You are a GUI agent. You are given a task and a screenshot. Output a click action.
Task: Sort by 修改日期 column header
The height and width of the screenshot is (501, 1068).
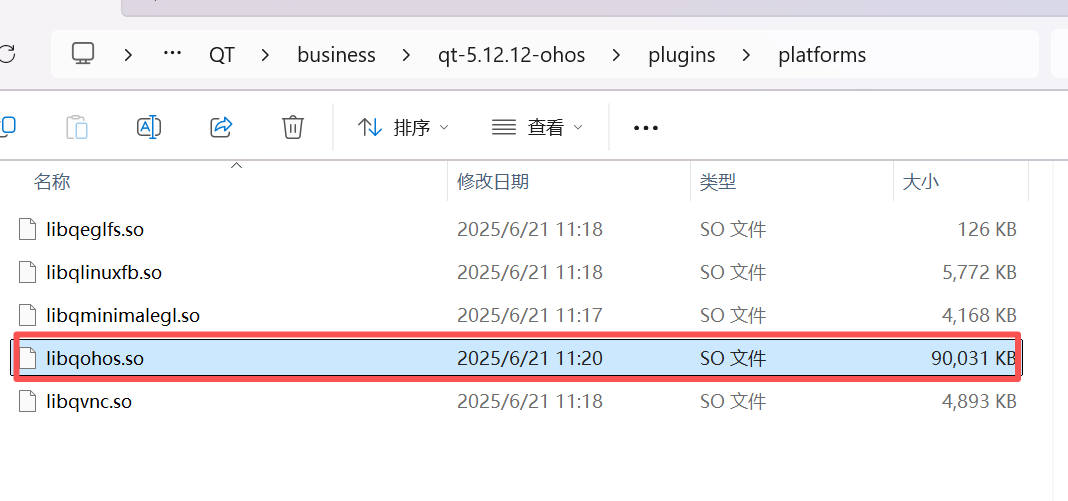[x=493, y=182]
